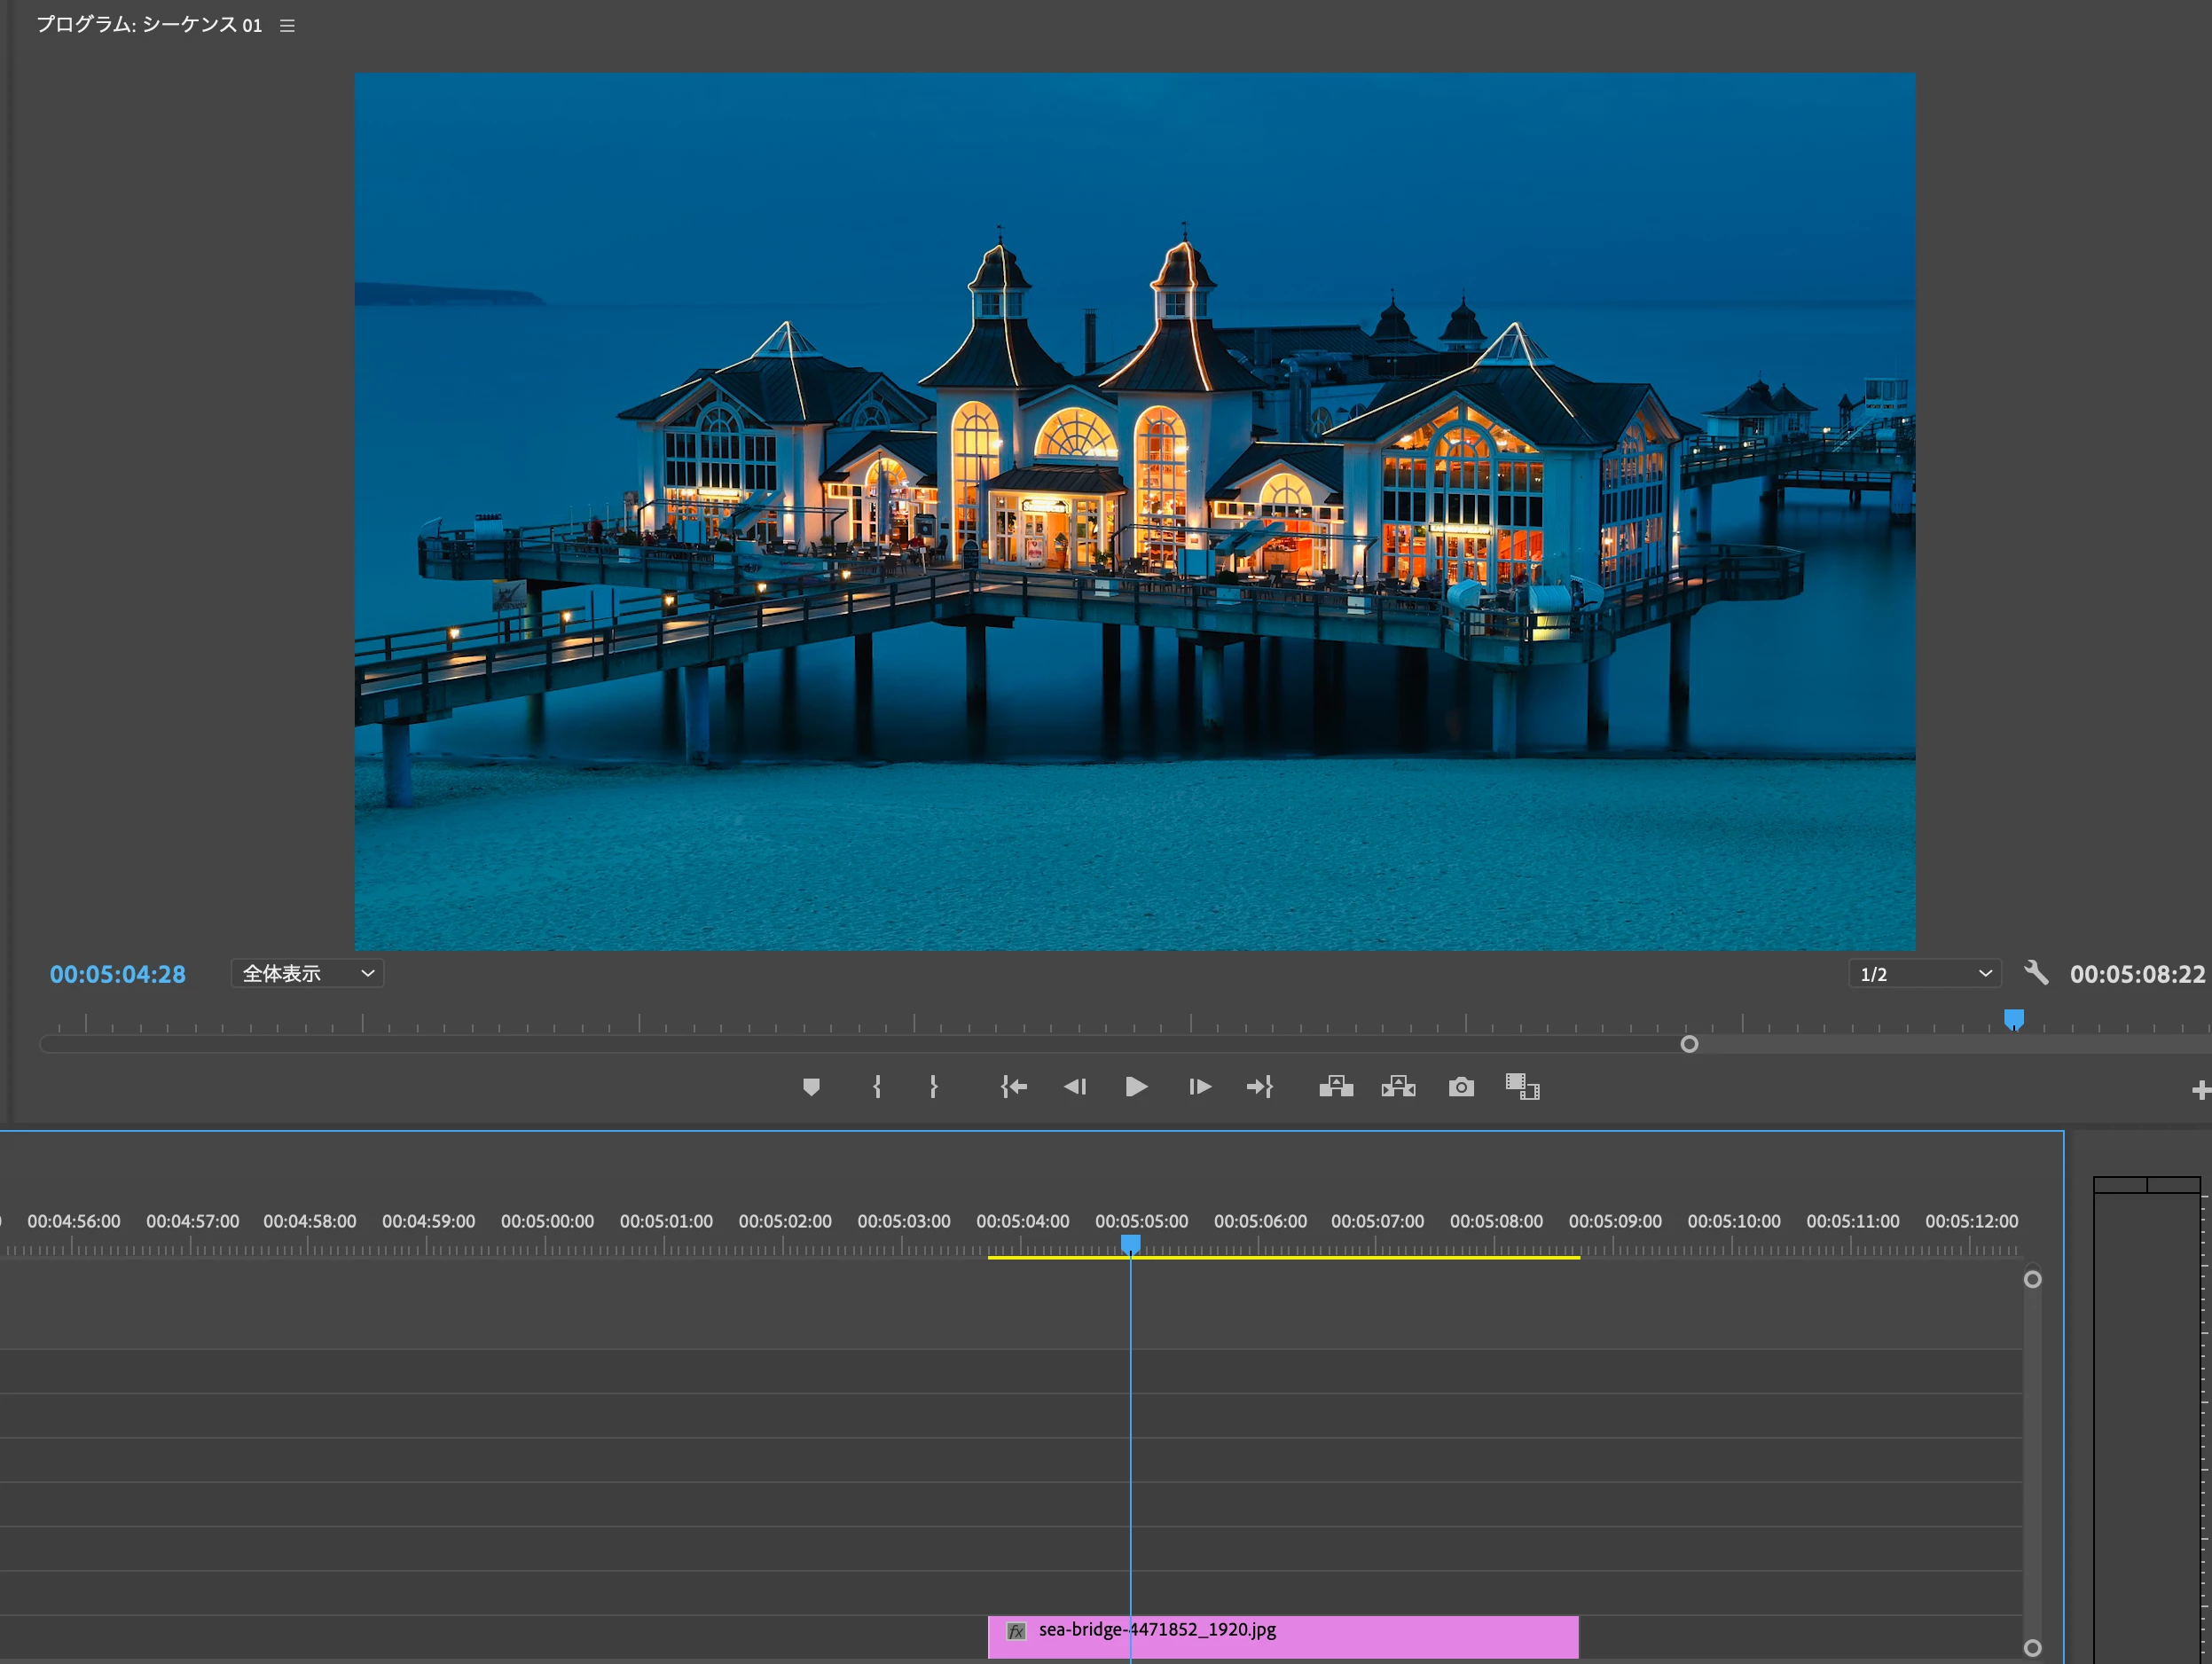Viewport: 2212px width, 1664px height.
Task: Click the Lift button
Action: click(x=1336, y=1087)
